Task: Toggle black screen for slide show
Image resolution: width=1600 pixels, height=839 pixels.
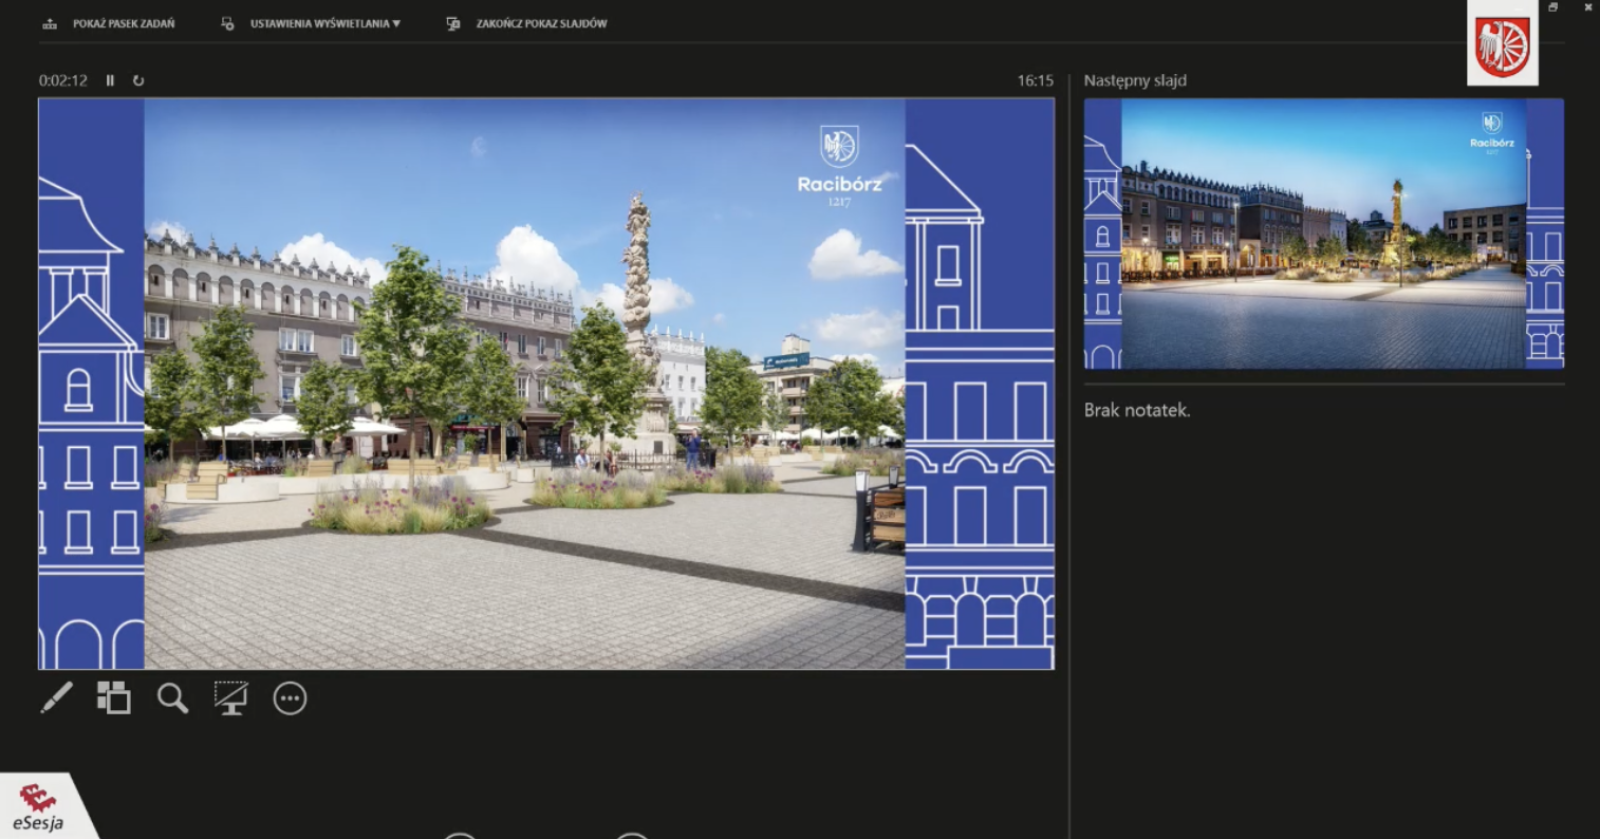Action: tap(231, 698)
